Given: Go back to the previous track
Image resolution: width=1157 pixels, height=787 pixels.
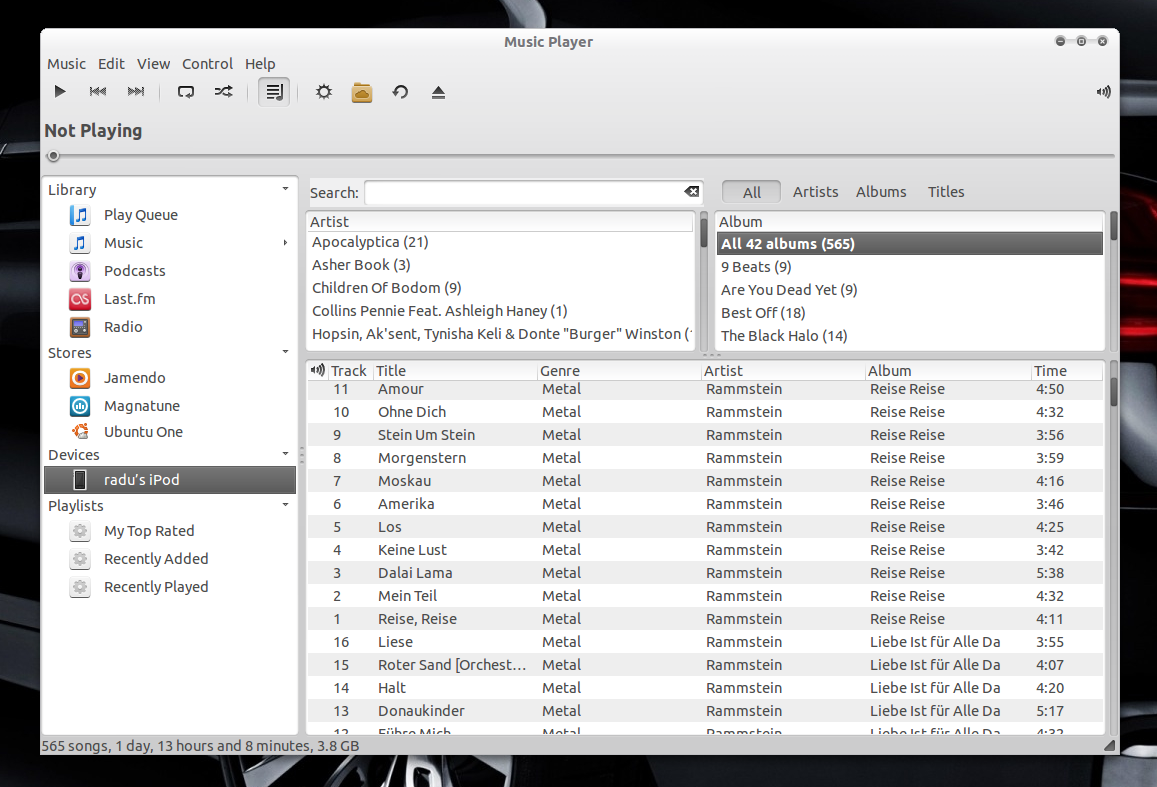Looking at the screenshot, I should click(x=98, y=92).
